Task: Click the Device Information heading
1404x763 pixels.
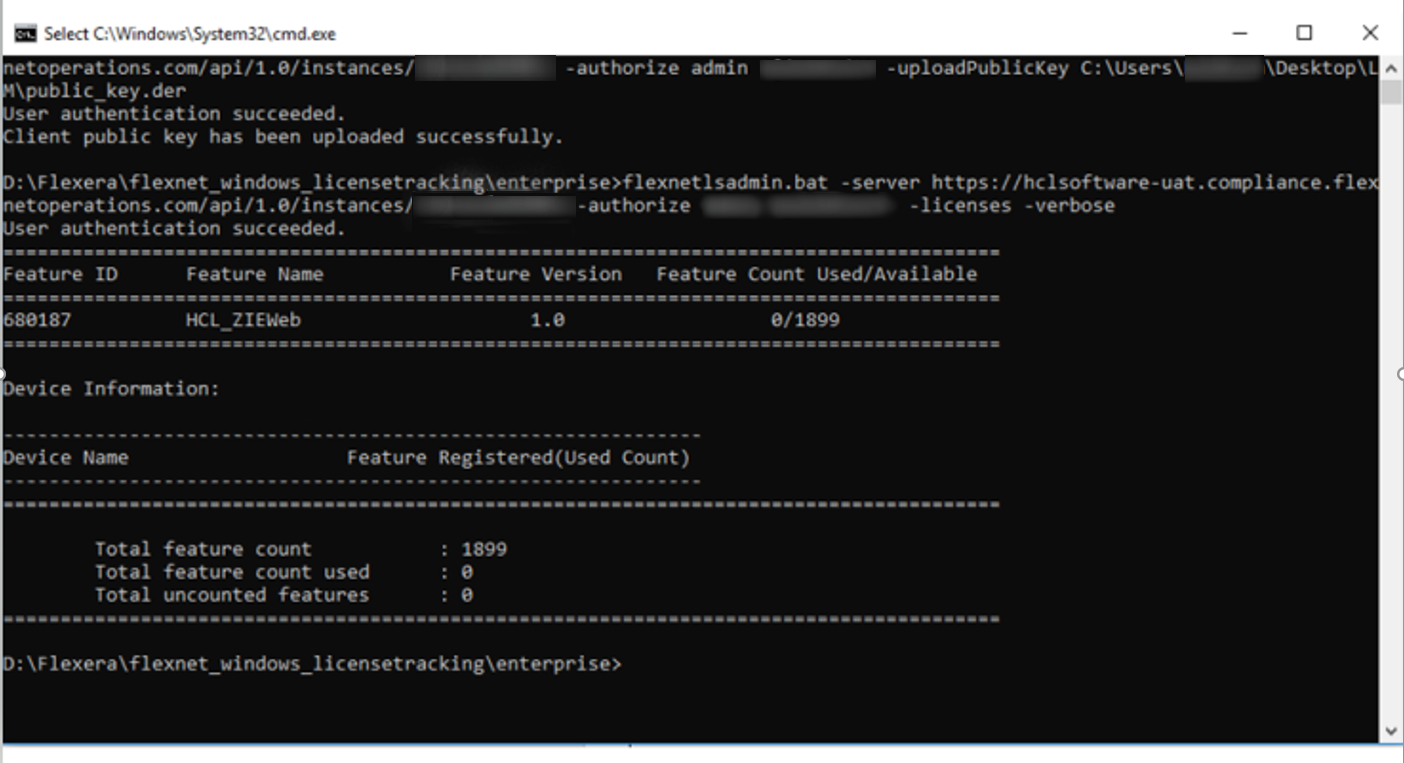Action: [x=111, y=388]
